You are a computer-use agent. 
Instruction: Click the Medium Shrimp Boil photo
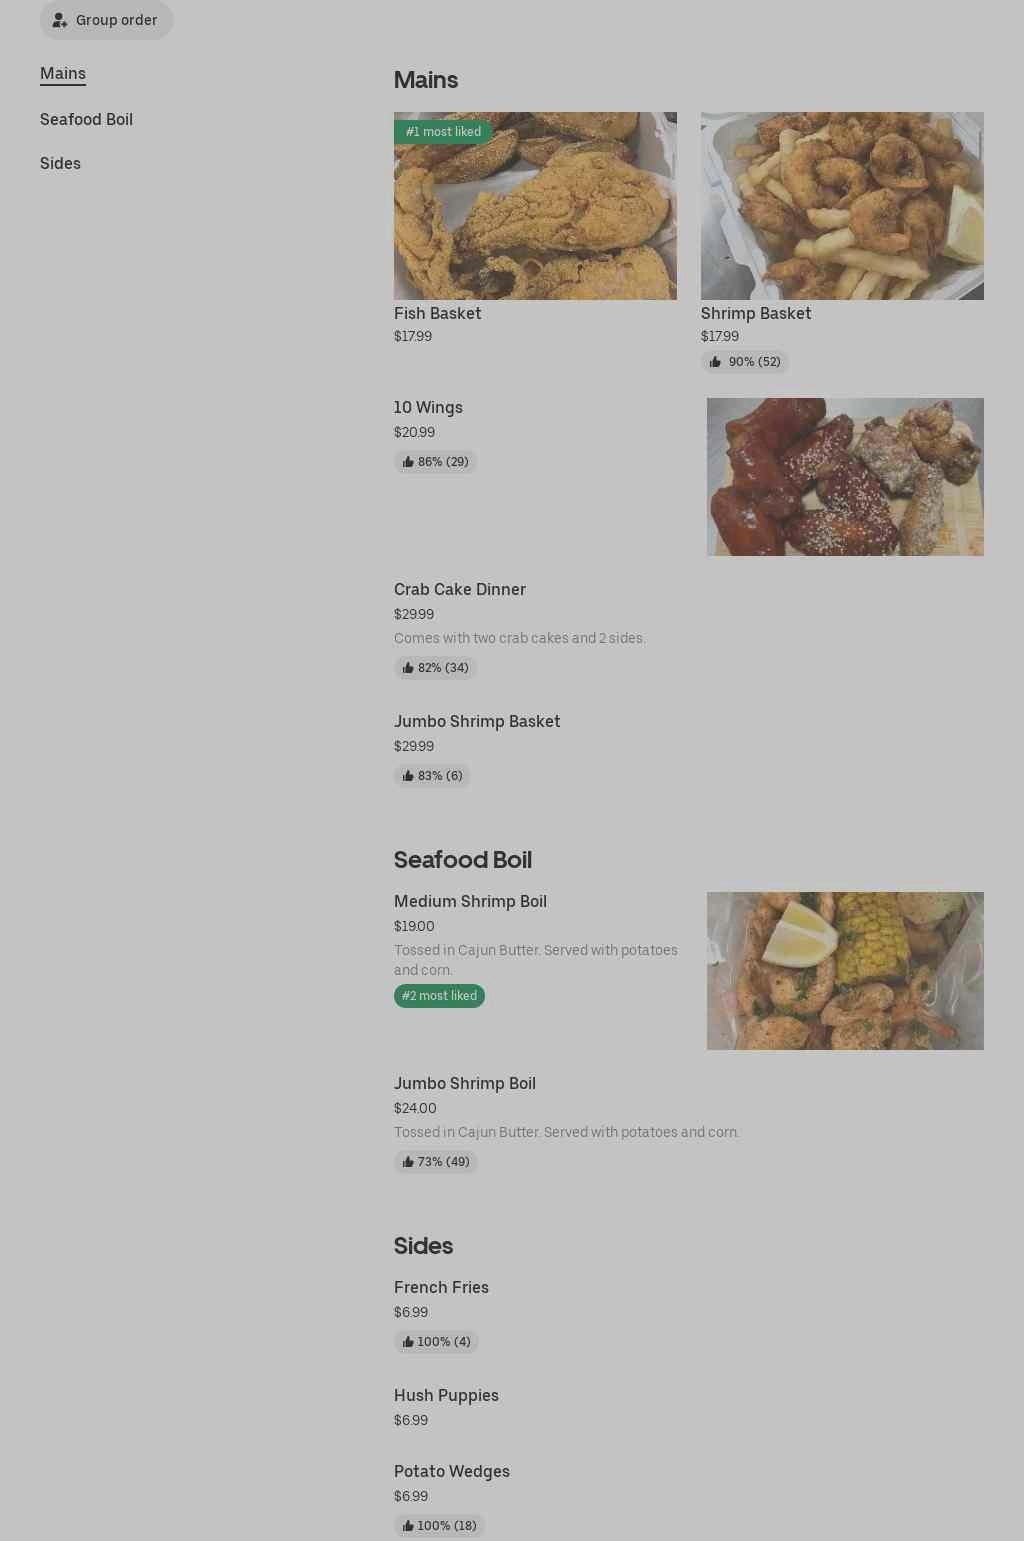tap(845, 971)
